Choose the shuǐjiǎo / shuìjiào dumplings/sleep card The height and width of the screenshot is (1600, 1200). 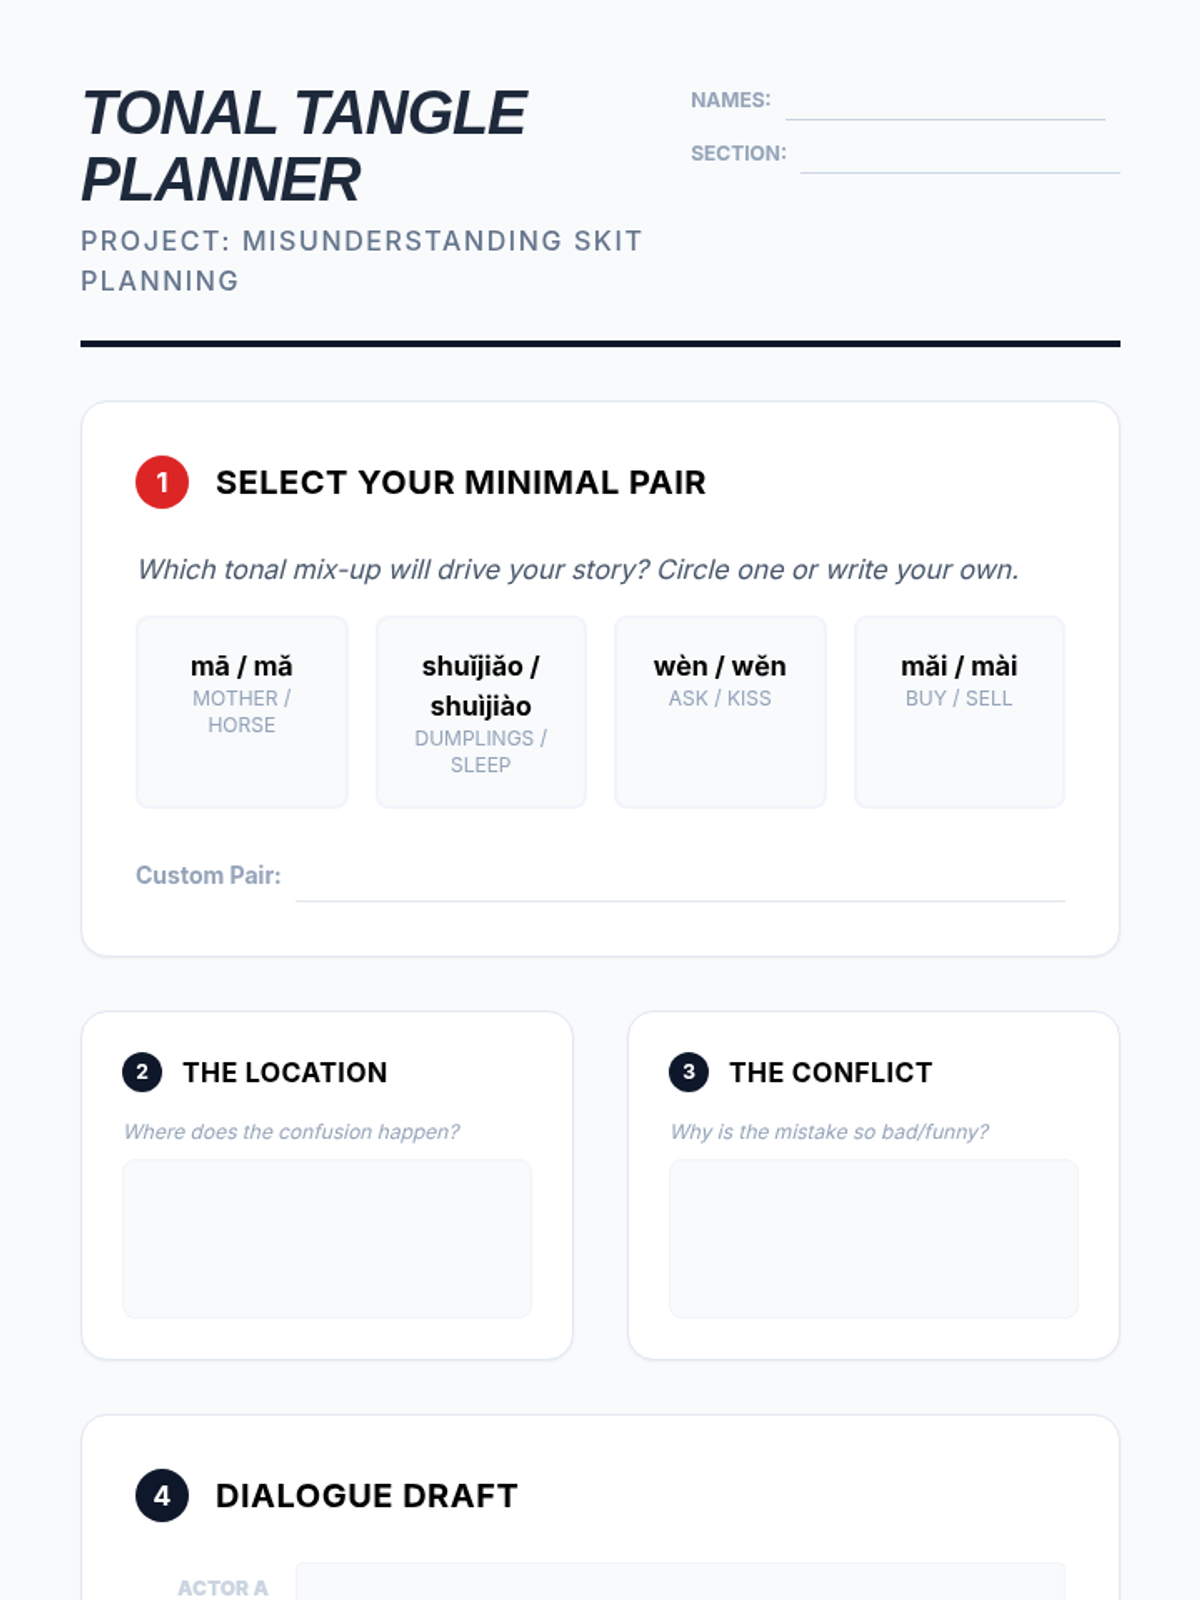click(481, 711)
